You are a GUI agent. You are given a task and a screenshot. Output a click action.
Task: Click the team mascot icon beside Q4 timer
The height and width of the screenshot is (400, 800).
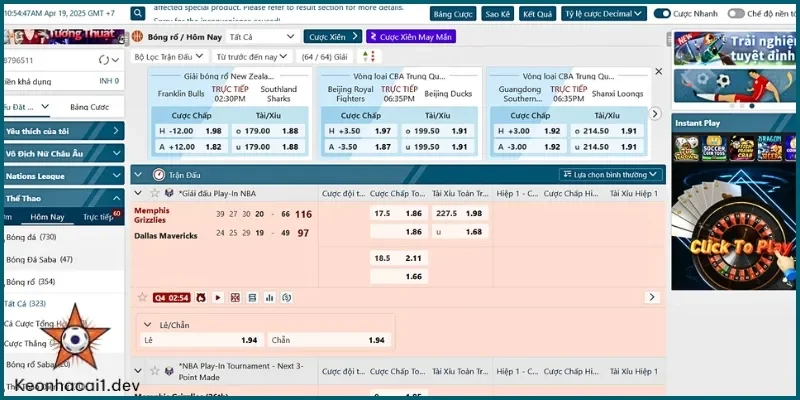(x=201, y=297)
